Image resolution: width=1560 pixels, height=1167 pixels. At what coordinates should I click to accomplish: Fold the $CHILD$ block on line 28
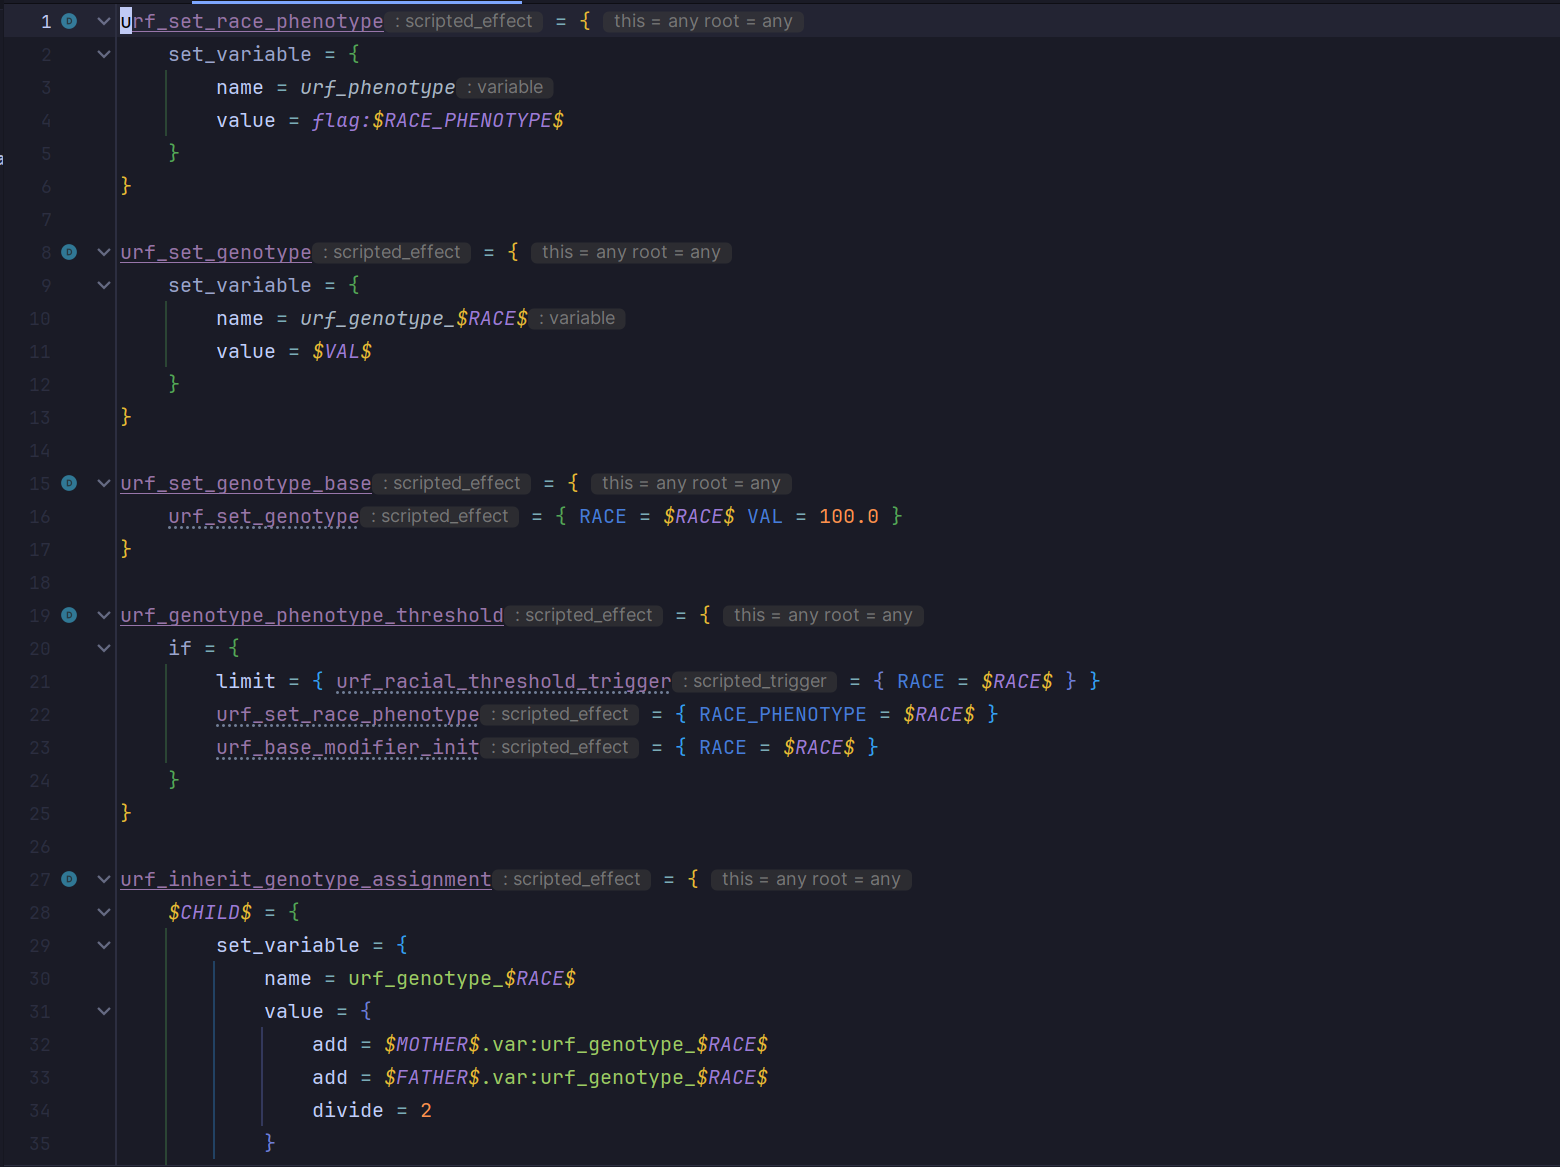[x=104, y=912]
